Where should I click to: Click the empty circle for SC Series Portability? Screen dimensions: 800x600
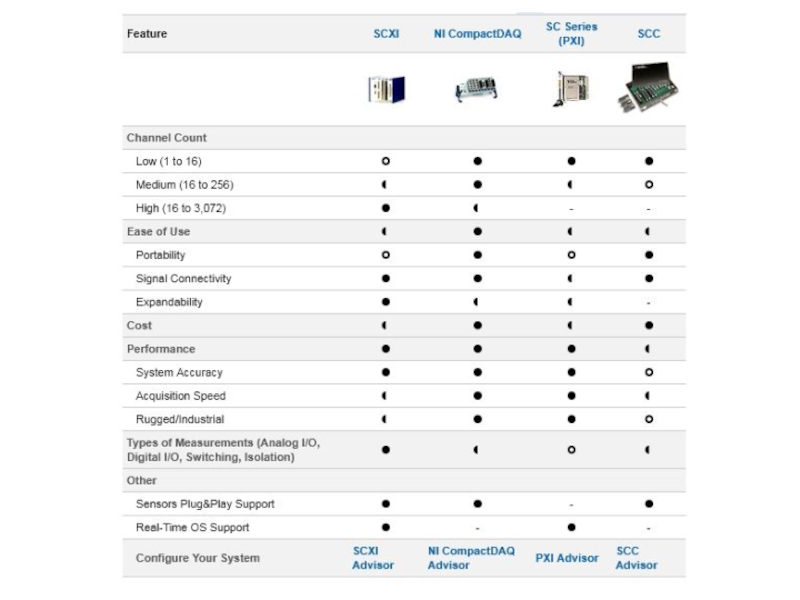pyautogui.click(x=571, y=255)
